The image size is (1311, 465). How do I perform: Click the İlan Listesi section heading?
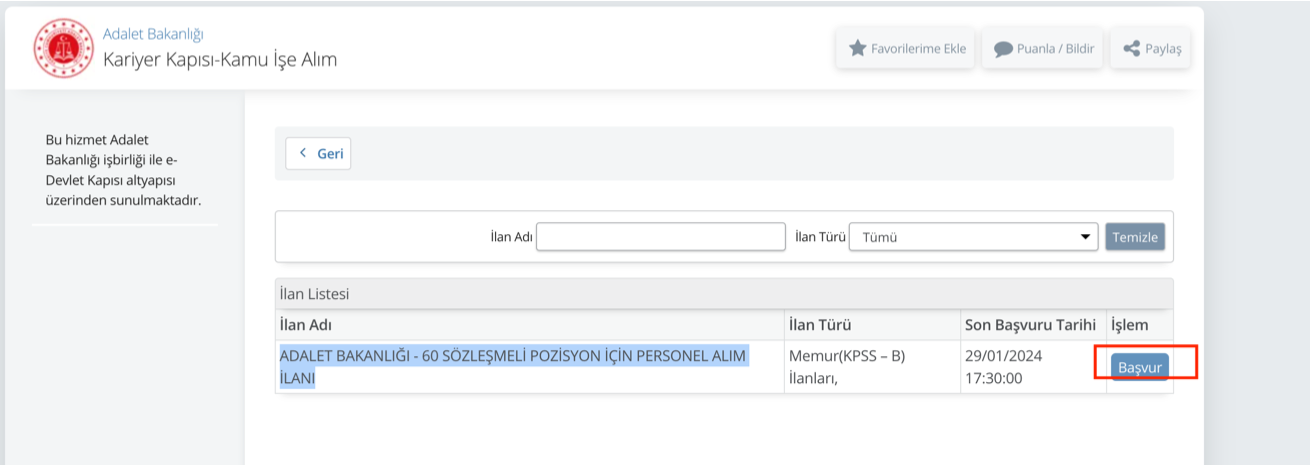point(724,294)
